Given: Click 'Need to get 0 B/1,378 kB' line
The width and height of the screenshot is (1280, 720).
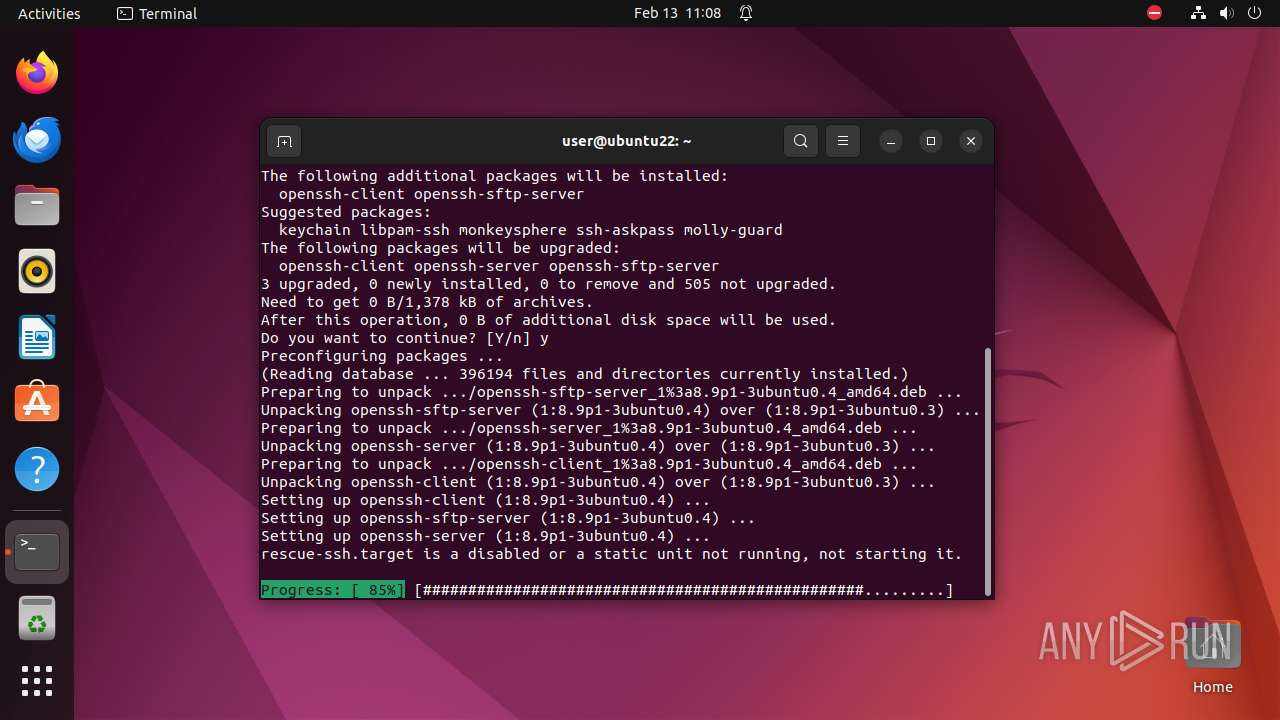Looking at the screenshot, I should point(427,302).
